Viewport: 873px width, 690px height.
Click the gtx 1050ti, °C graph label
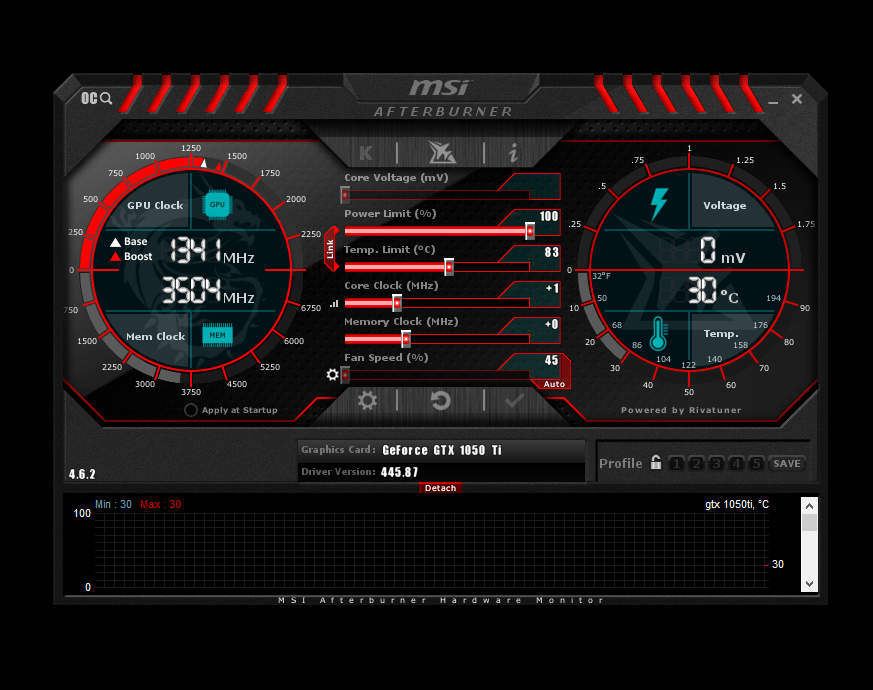point(737,505)
